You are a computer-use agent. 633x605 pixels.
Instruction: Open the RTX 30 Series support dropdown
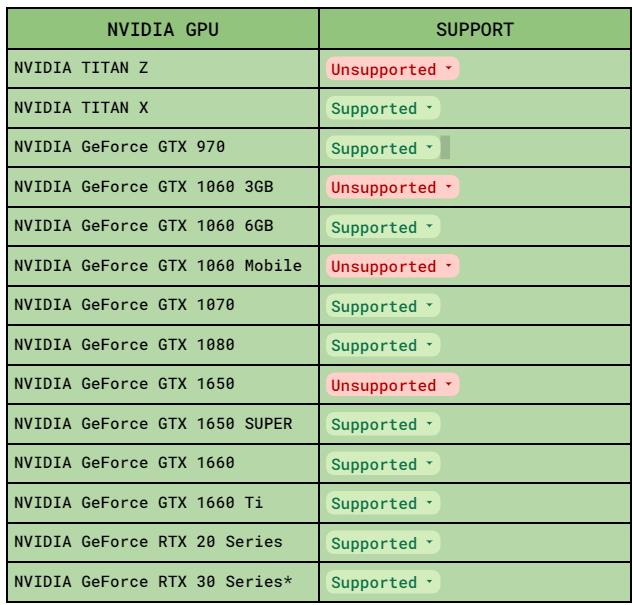pyautogui.click(x=382, y=583)
